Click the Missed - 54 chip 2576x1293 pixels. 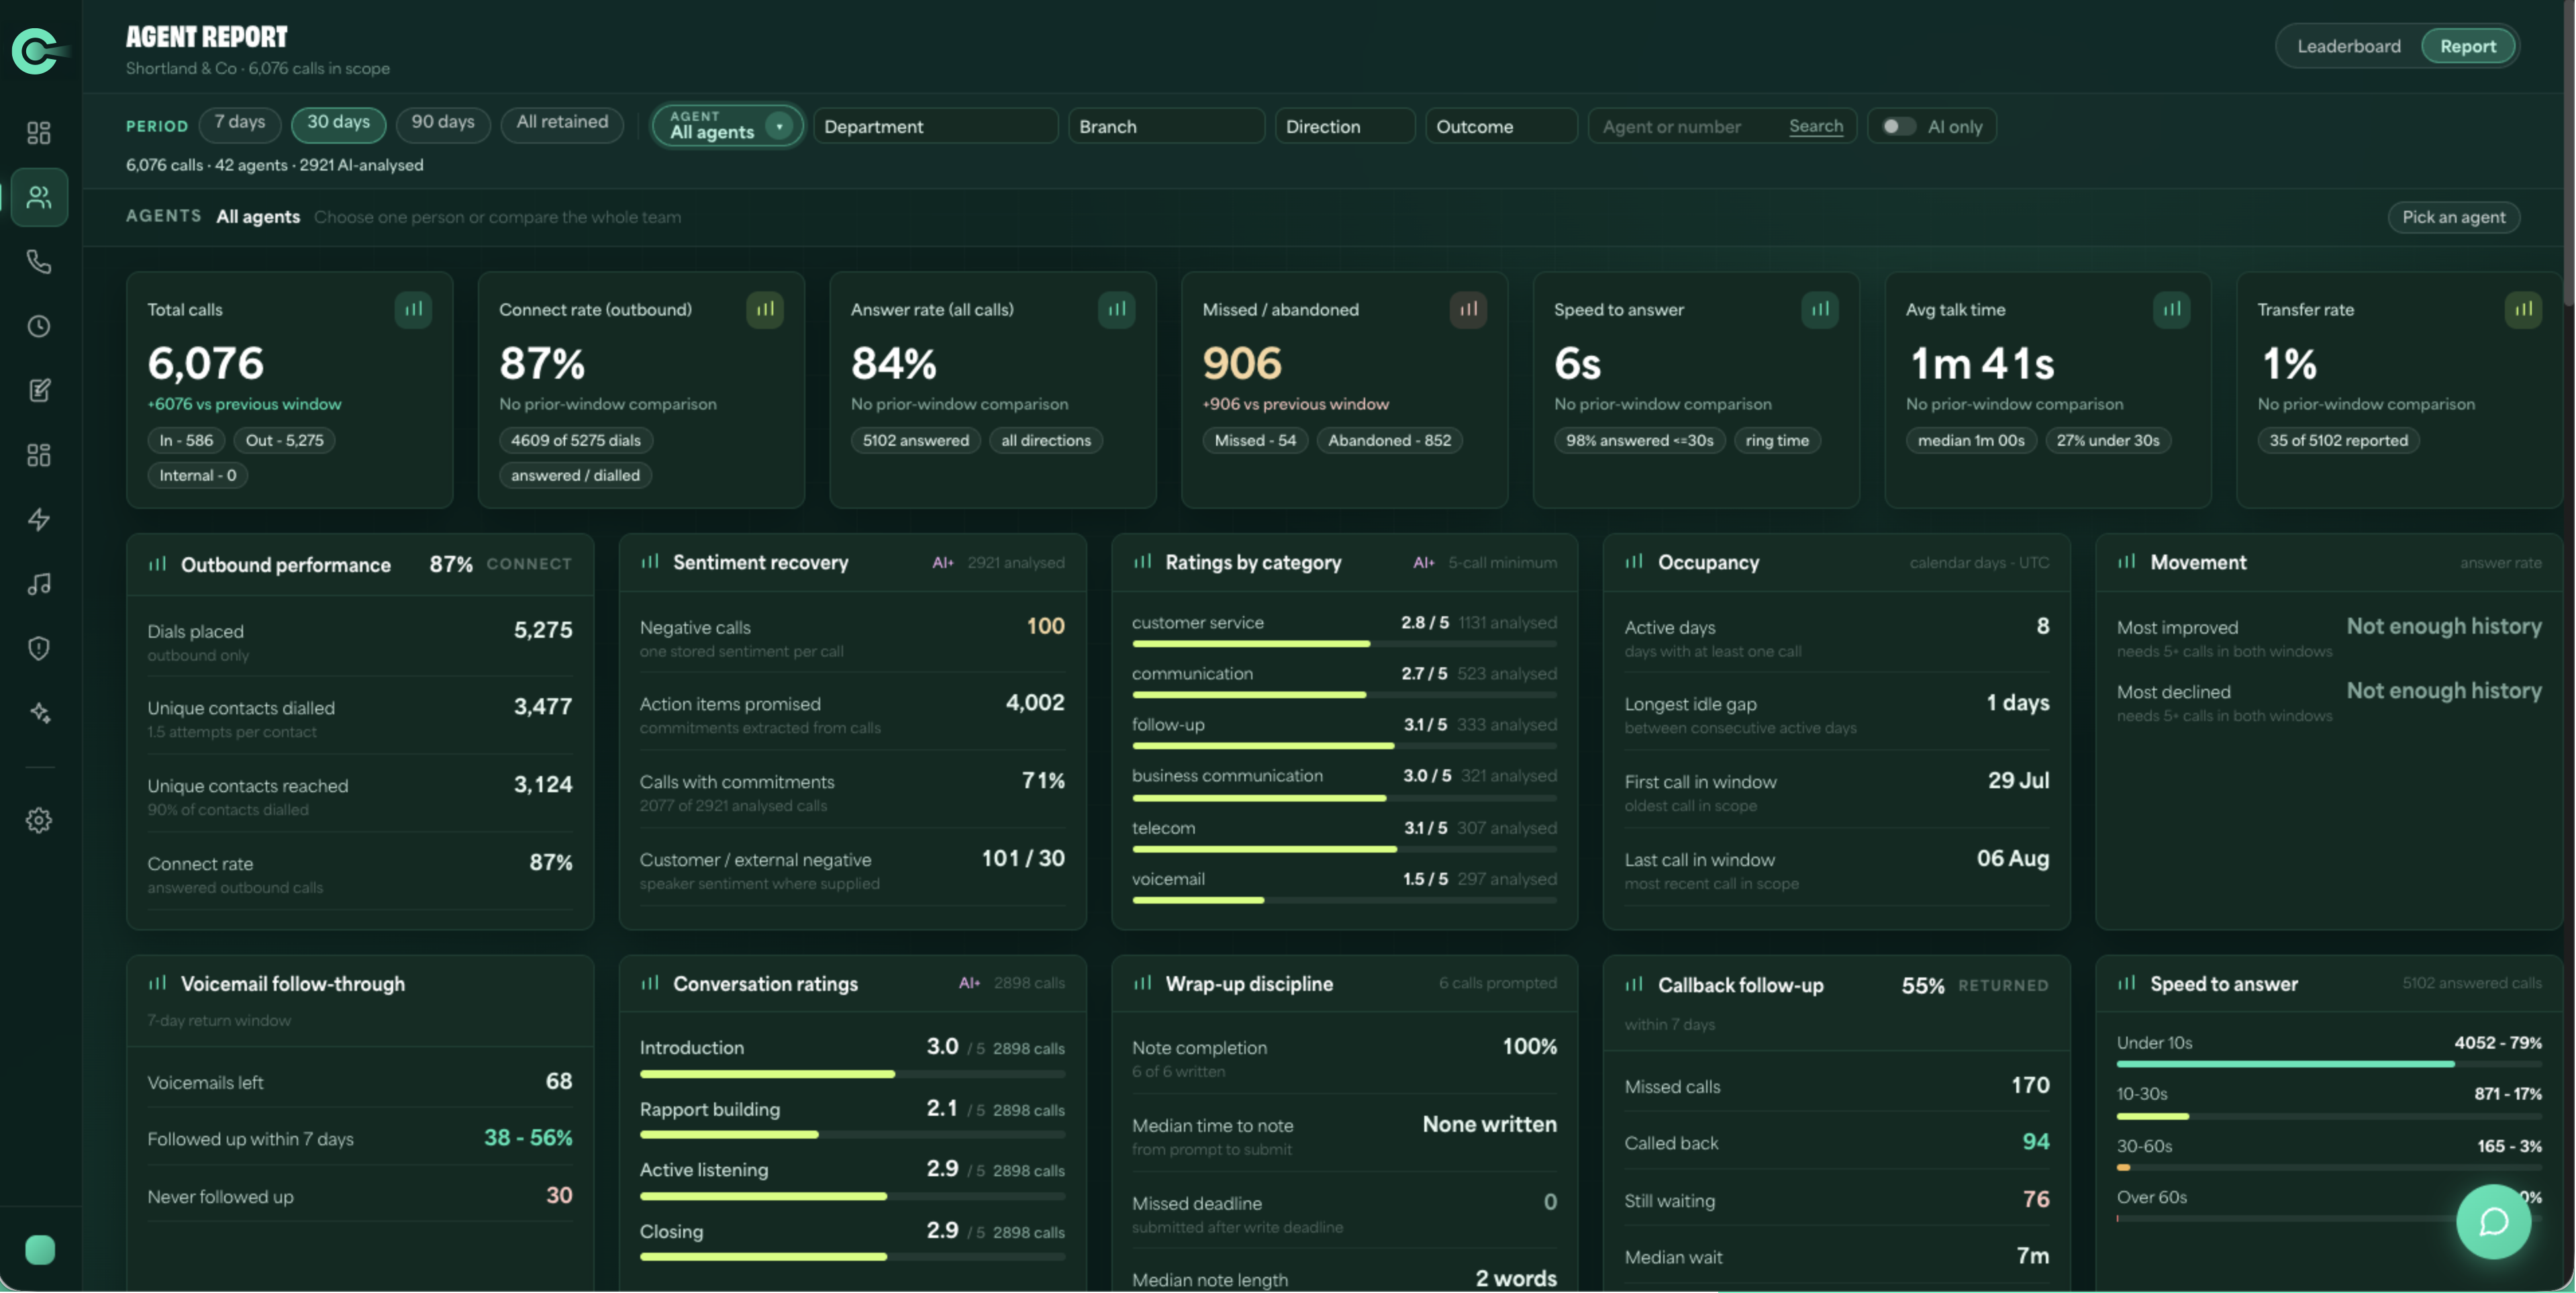pyautogui.click(x=1255, y=440)
